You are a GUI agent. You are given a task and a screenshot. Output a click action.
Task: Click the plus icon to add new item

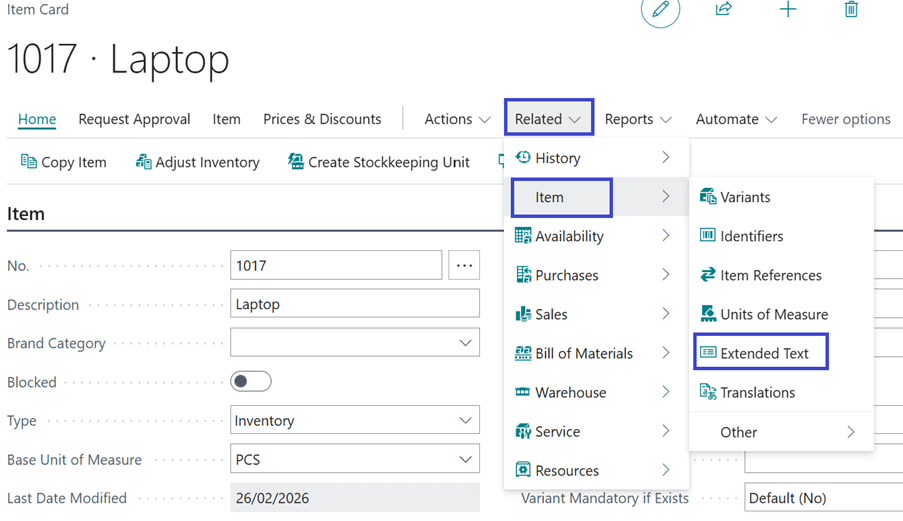click(x=788, y=9)
